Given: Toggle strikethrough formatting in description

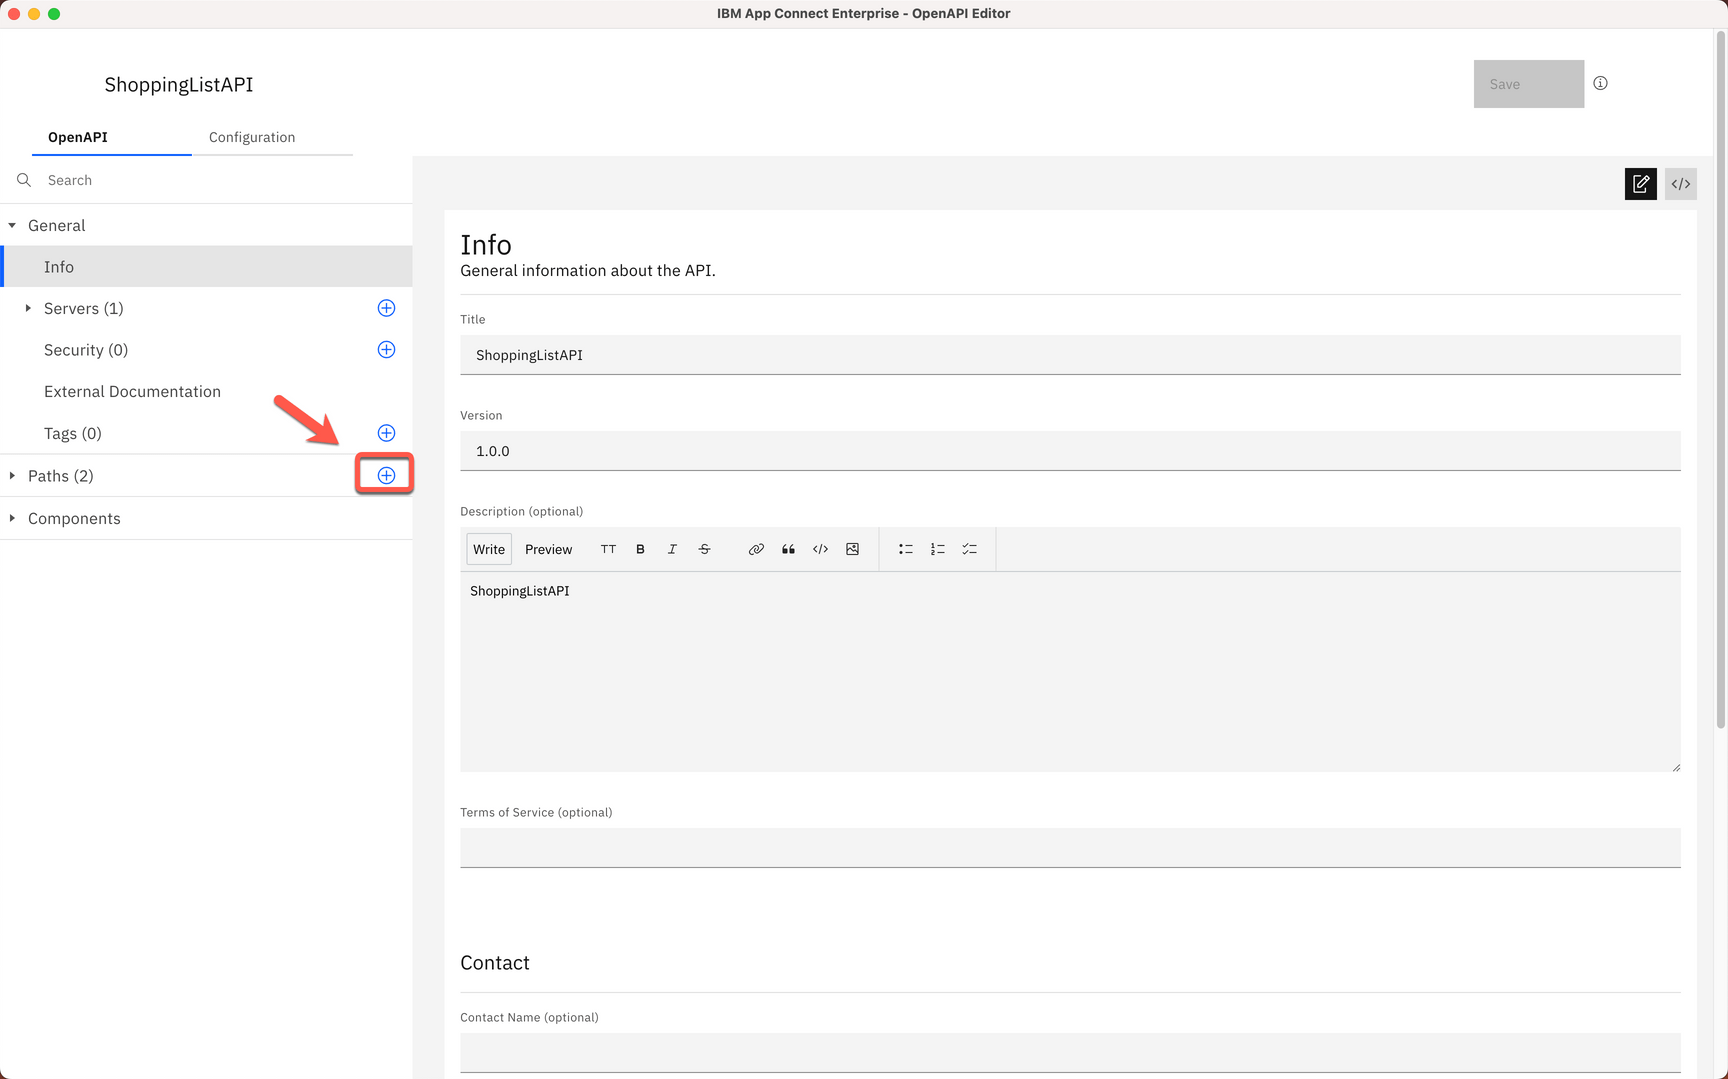Looking at the screenshot, I should tap(704, 549).
